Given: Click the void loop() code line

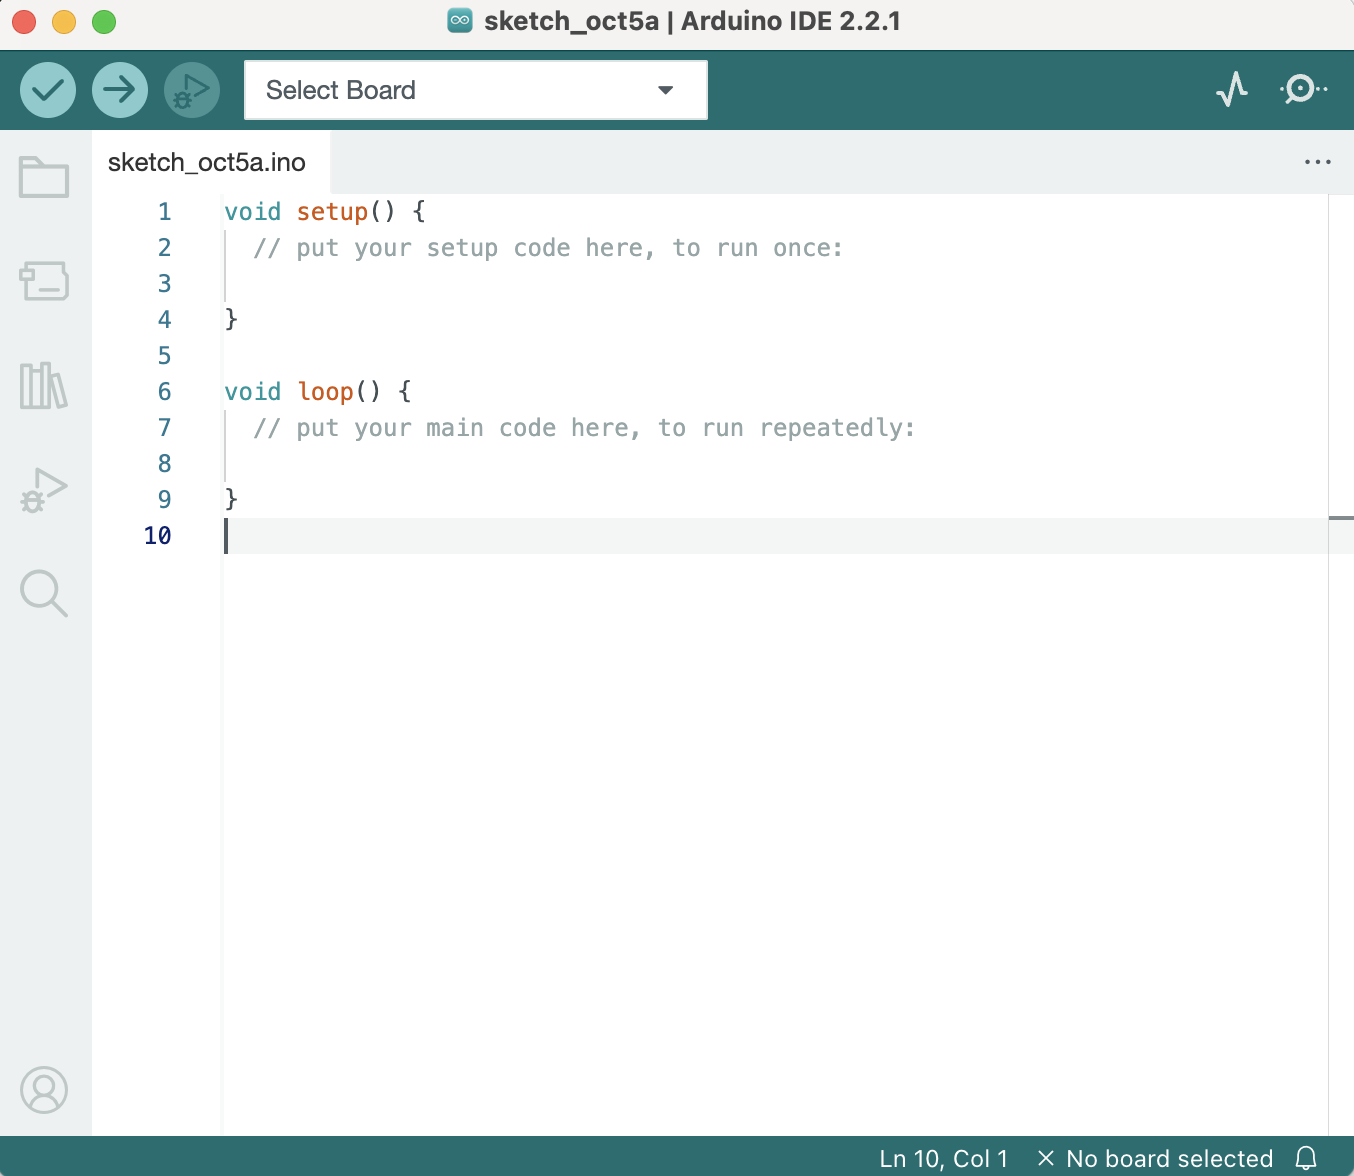Looking at the screenshot, I should pyautogui.click(x=318, y=392).
